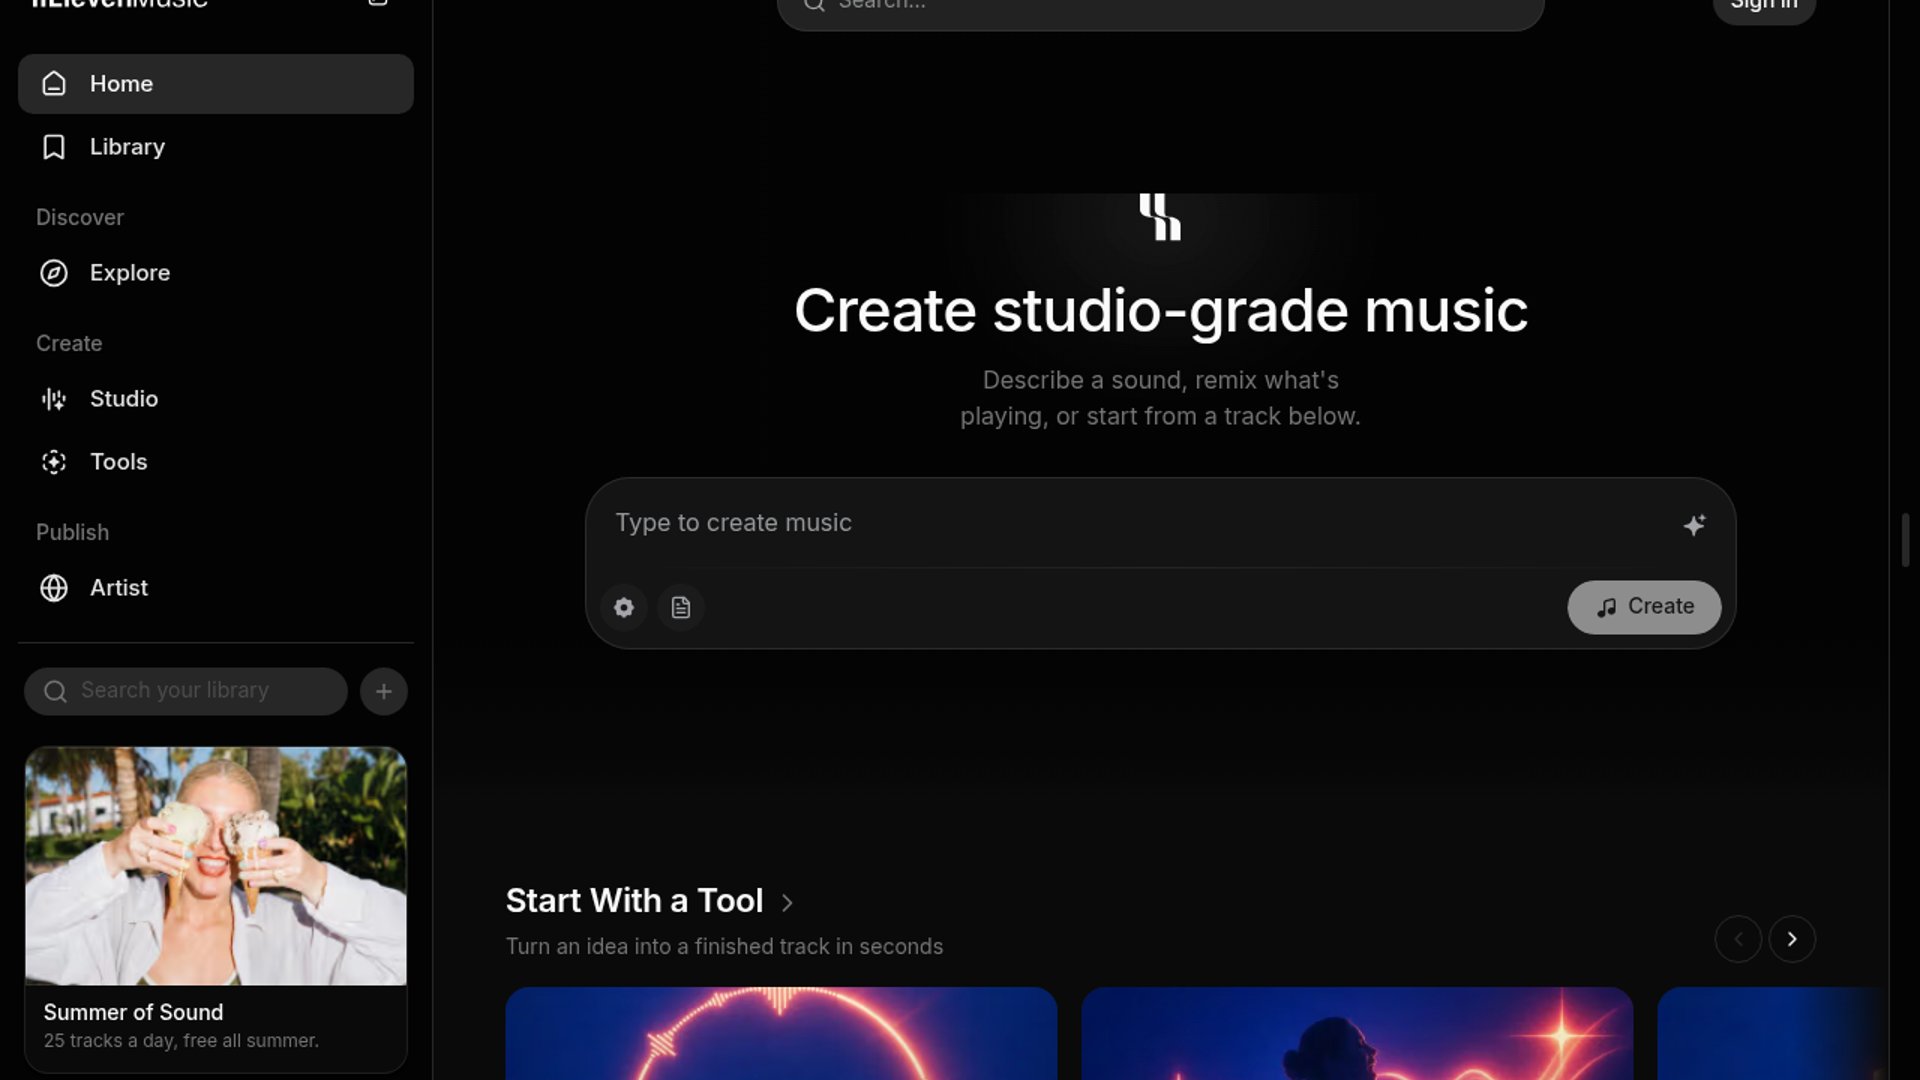1920x1080 pixels.
Task: Click the sparkle enhance prompt icon
Action: [x=1694, y=525]
